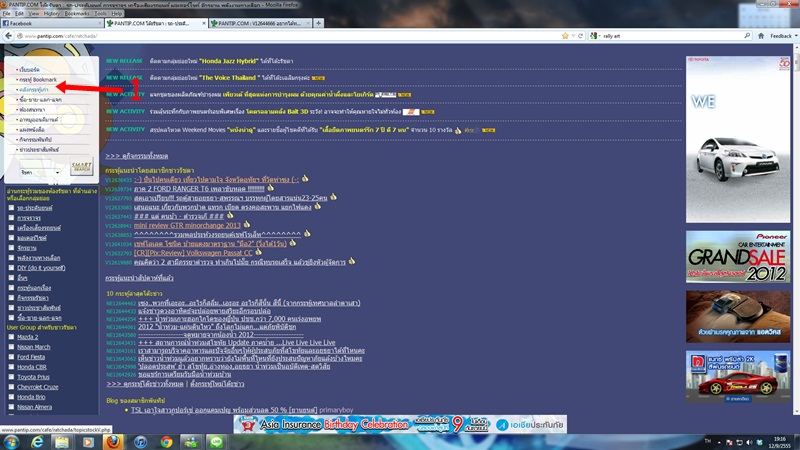800x450 pixels.
Task: Tick the Honda CBR checkbox
Action: (11, 367)
